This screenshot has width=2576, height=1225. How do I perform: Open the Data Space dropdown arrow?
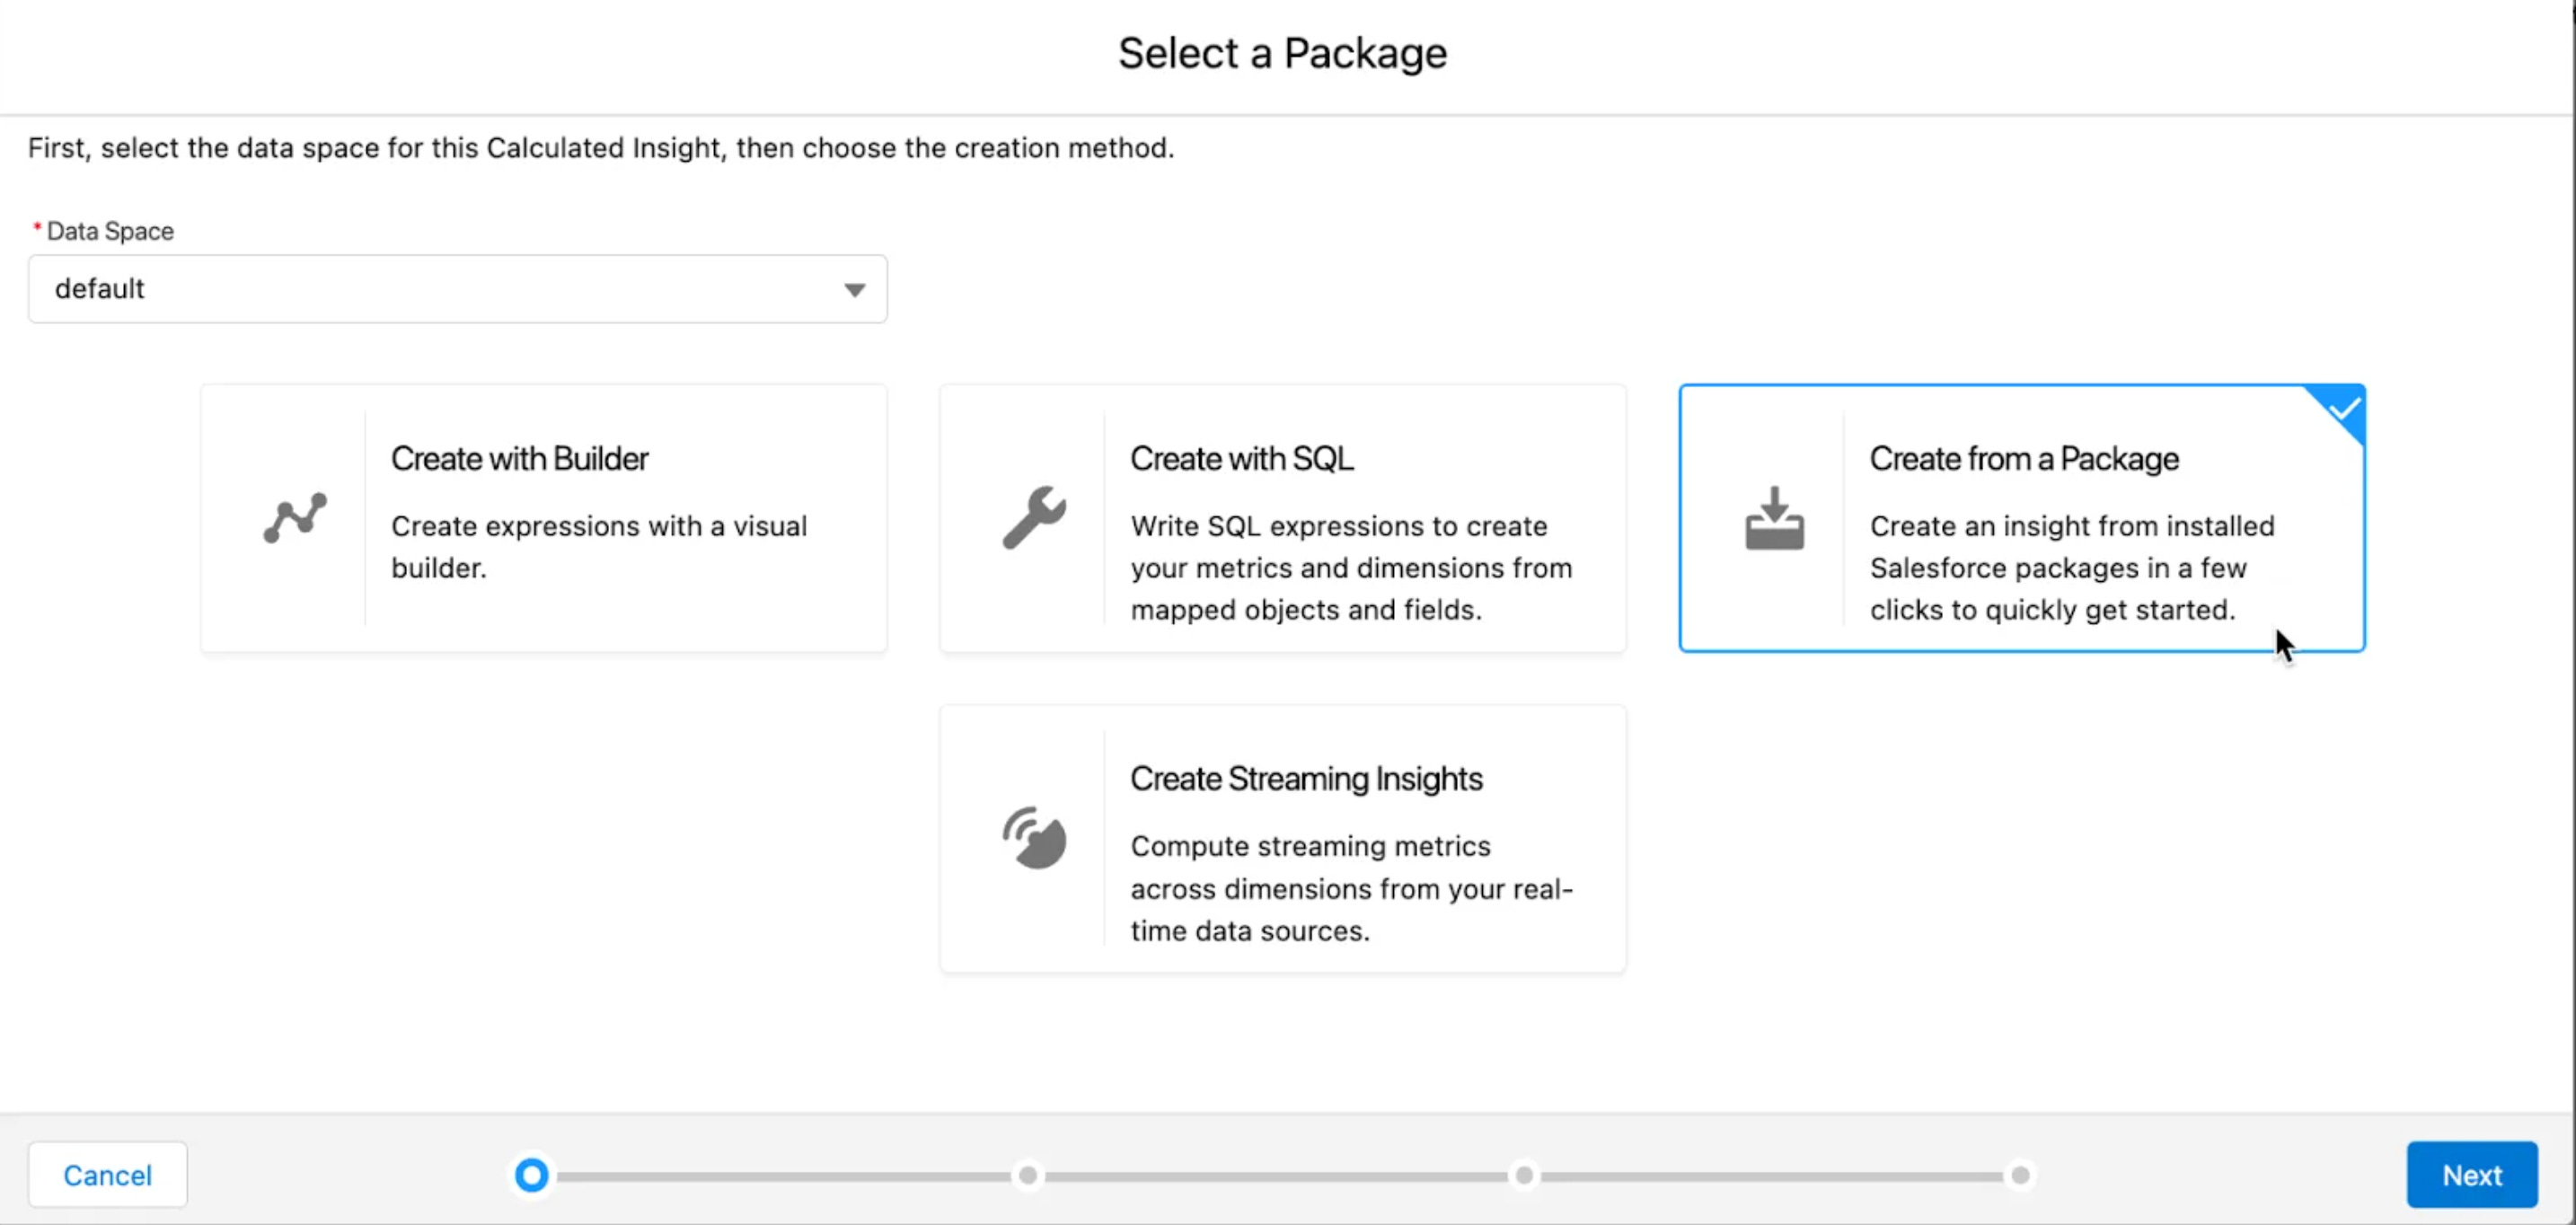pyautogui.click(x=853, y=290)
